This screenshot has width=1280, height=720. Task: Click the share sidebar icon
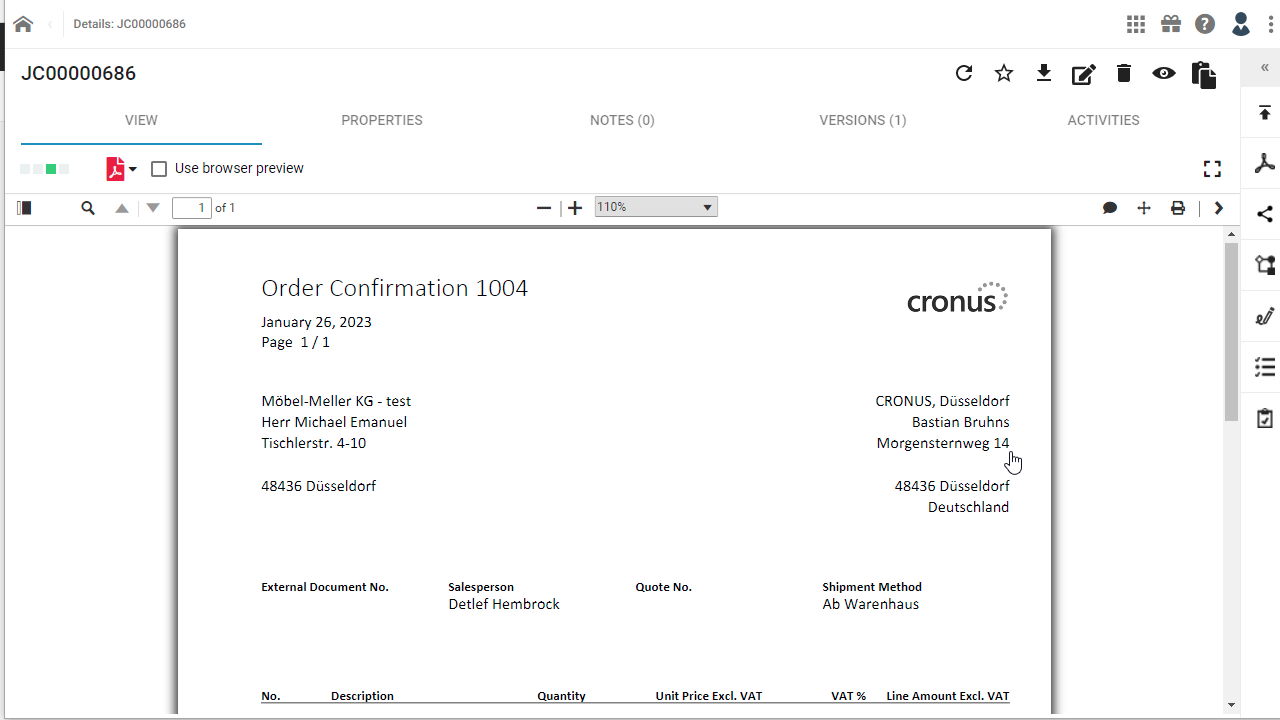click(x=1265, y=214)
